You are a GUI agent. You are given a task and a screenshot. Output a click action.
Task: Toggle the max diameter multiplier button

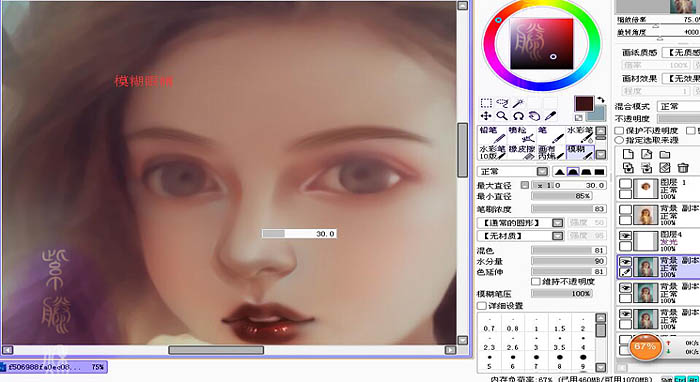coord(525,185)
